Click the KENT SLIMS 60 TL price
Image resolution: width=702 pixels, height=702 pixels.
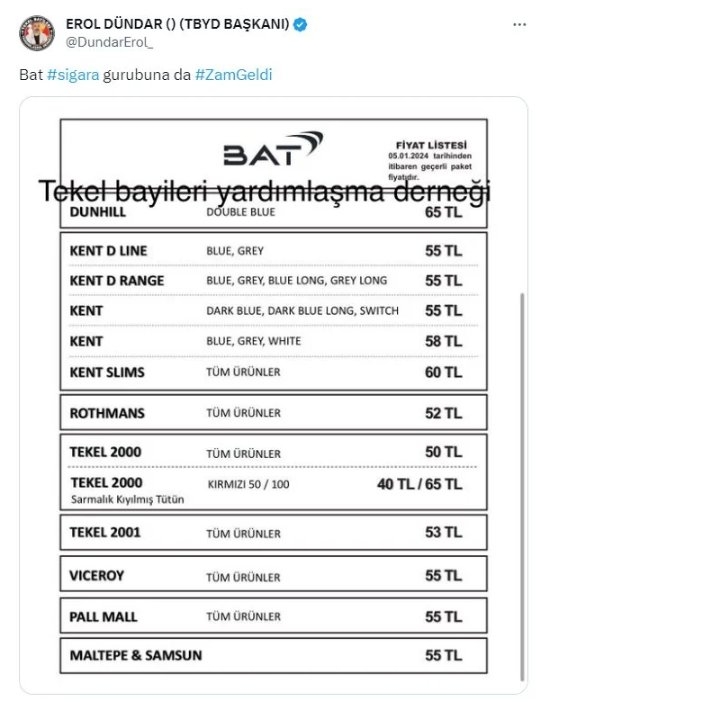pos(443,372)
